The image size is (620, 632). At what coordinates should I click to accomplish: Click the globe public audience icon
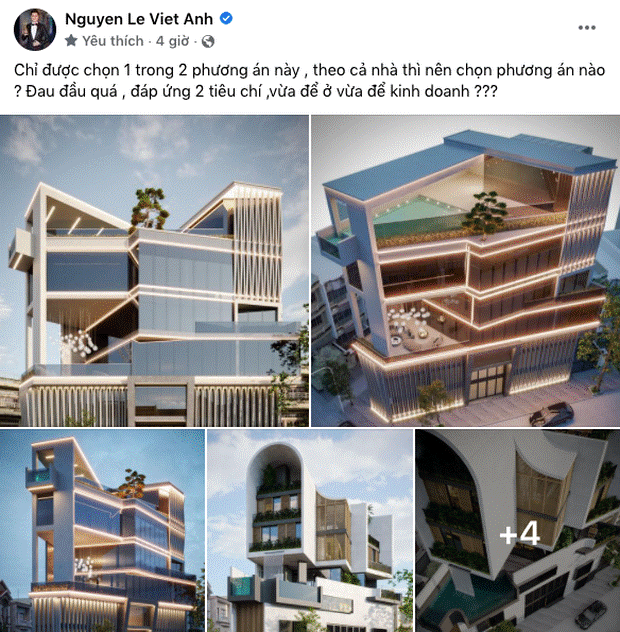208,41
